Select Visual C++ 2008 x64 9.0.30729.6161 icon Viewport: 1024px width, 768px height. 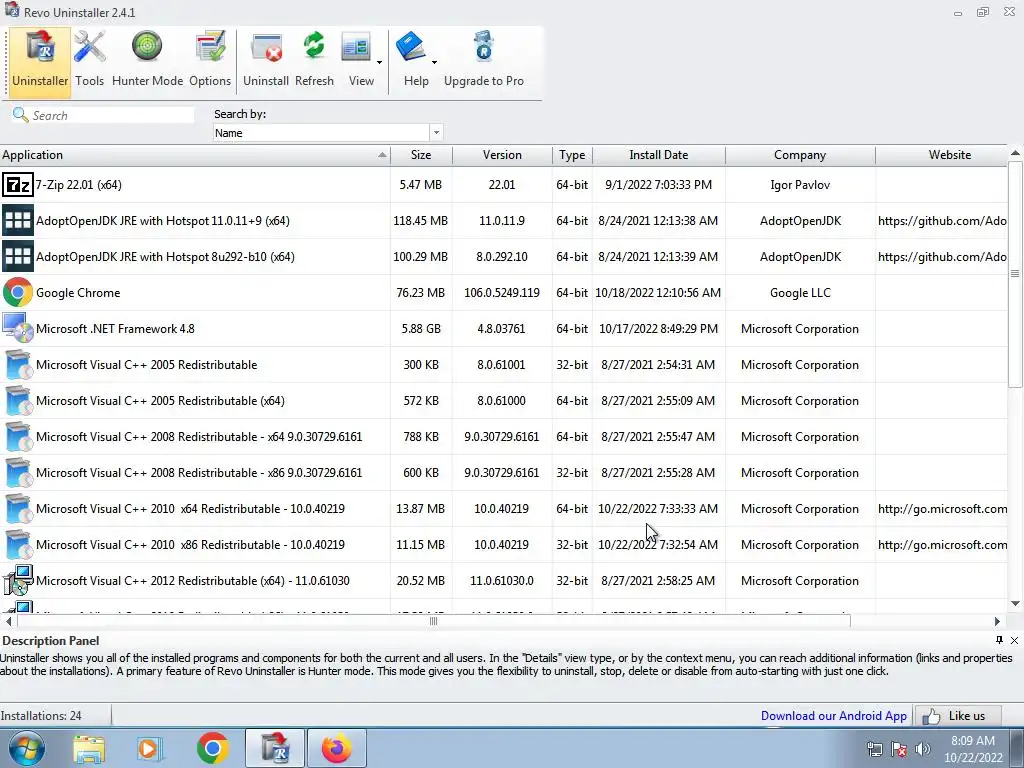(18, 436)
